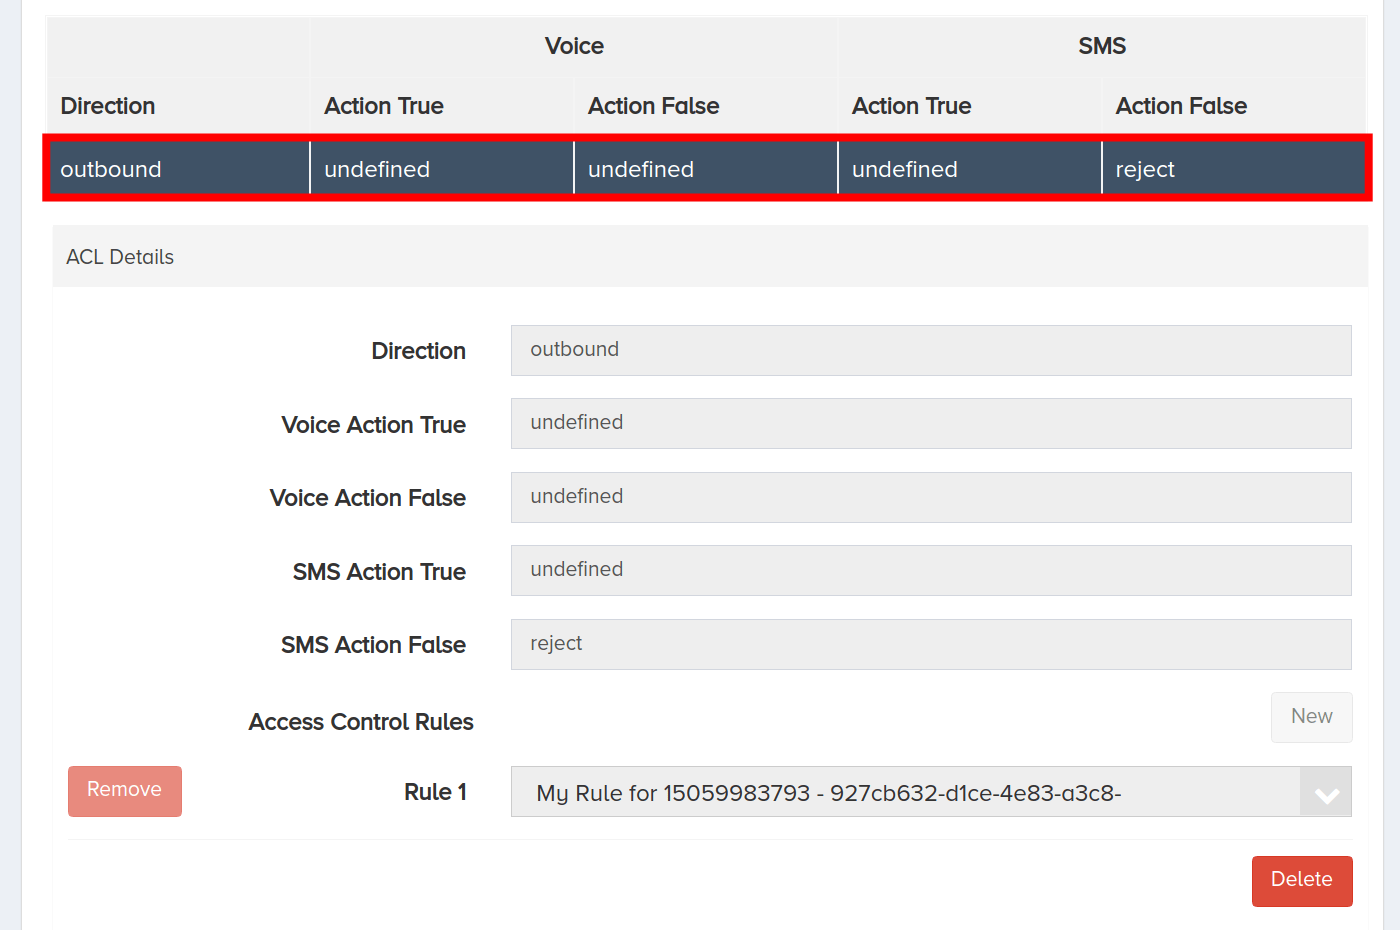Click Voice Action True column header
Screen dimensions: 1400x930
[384, 106]
